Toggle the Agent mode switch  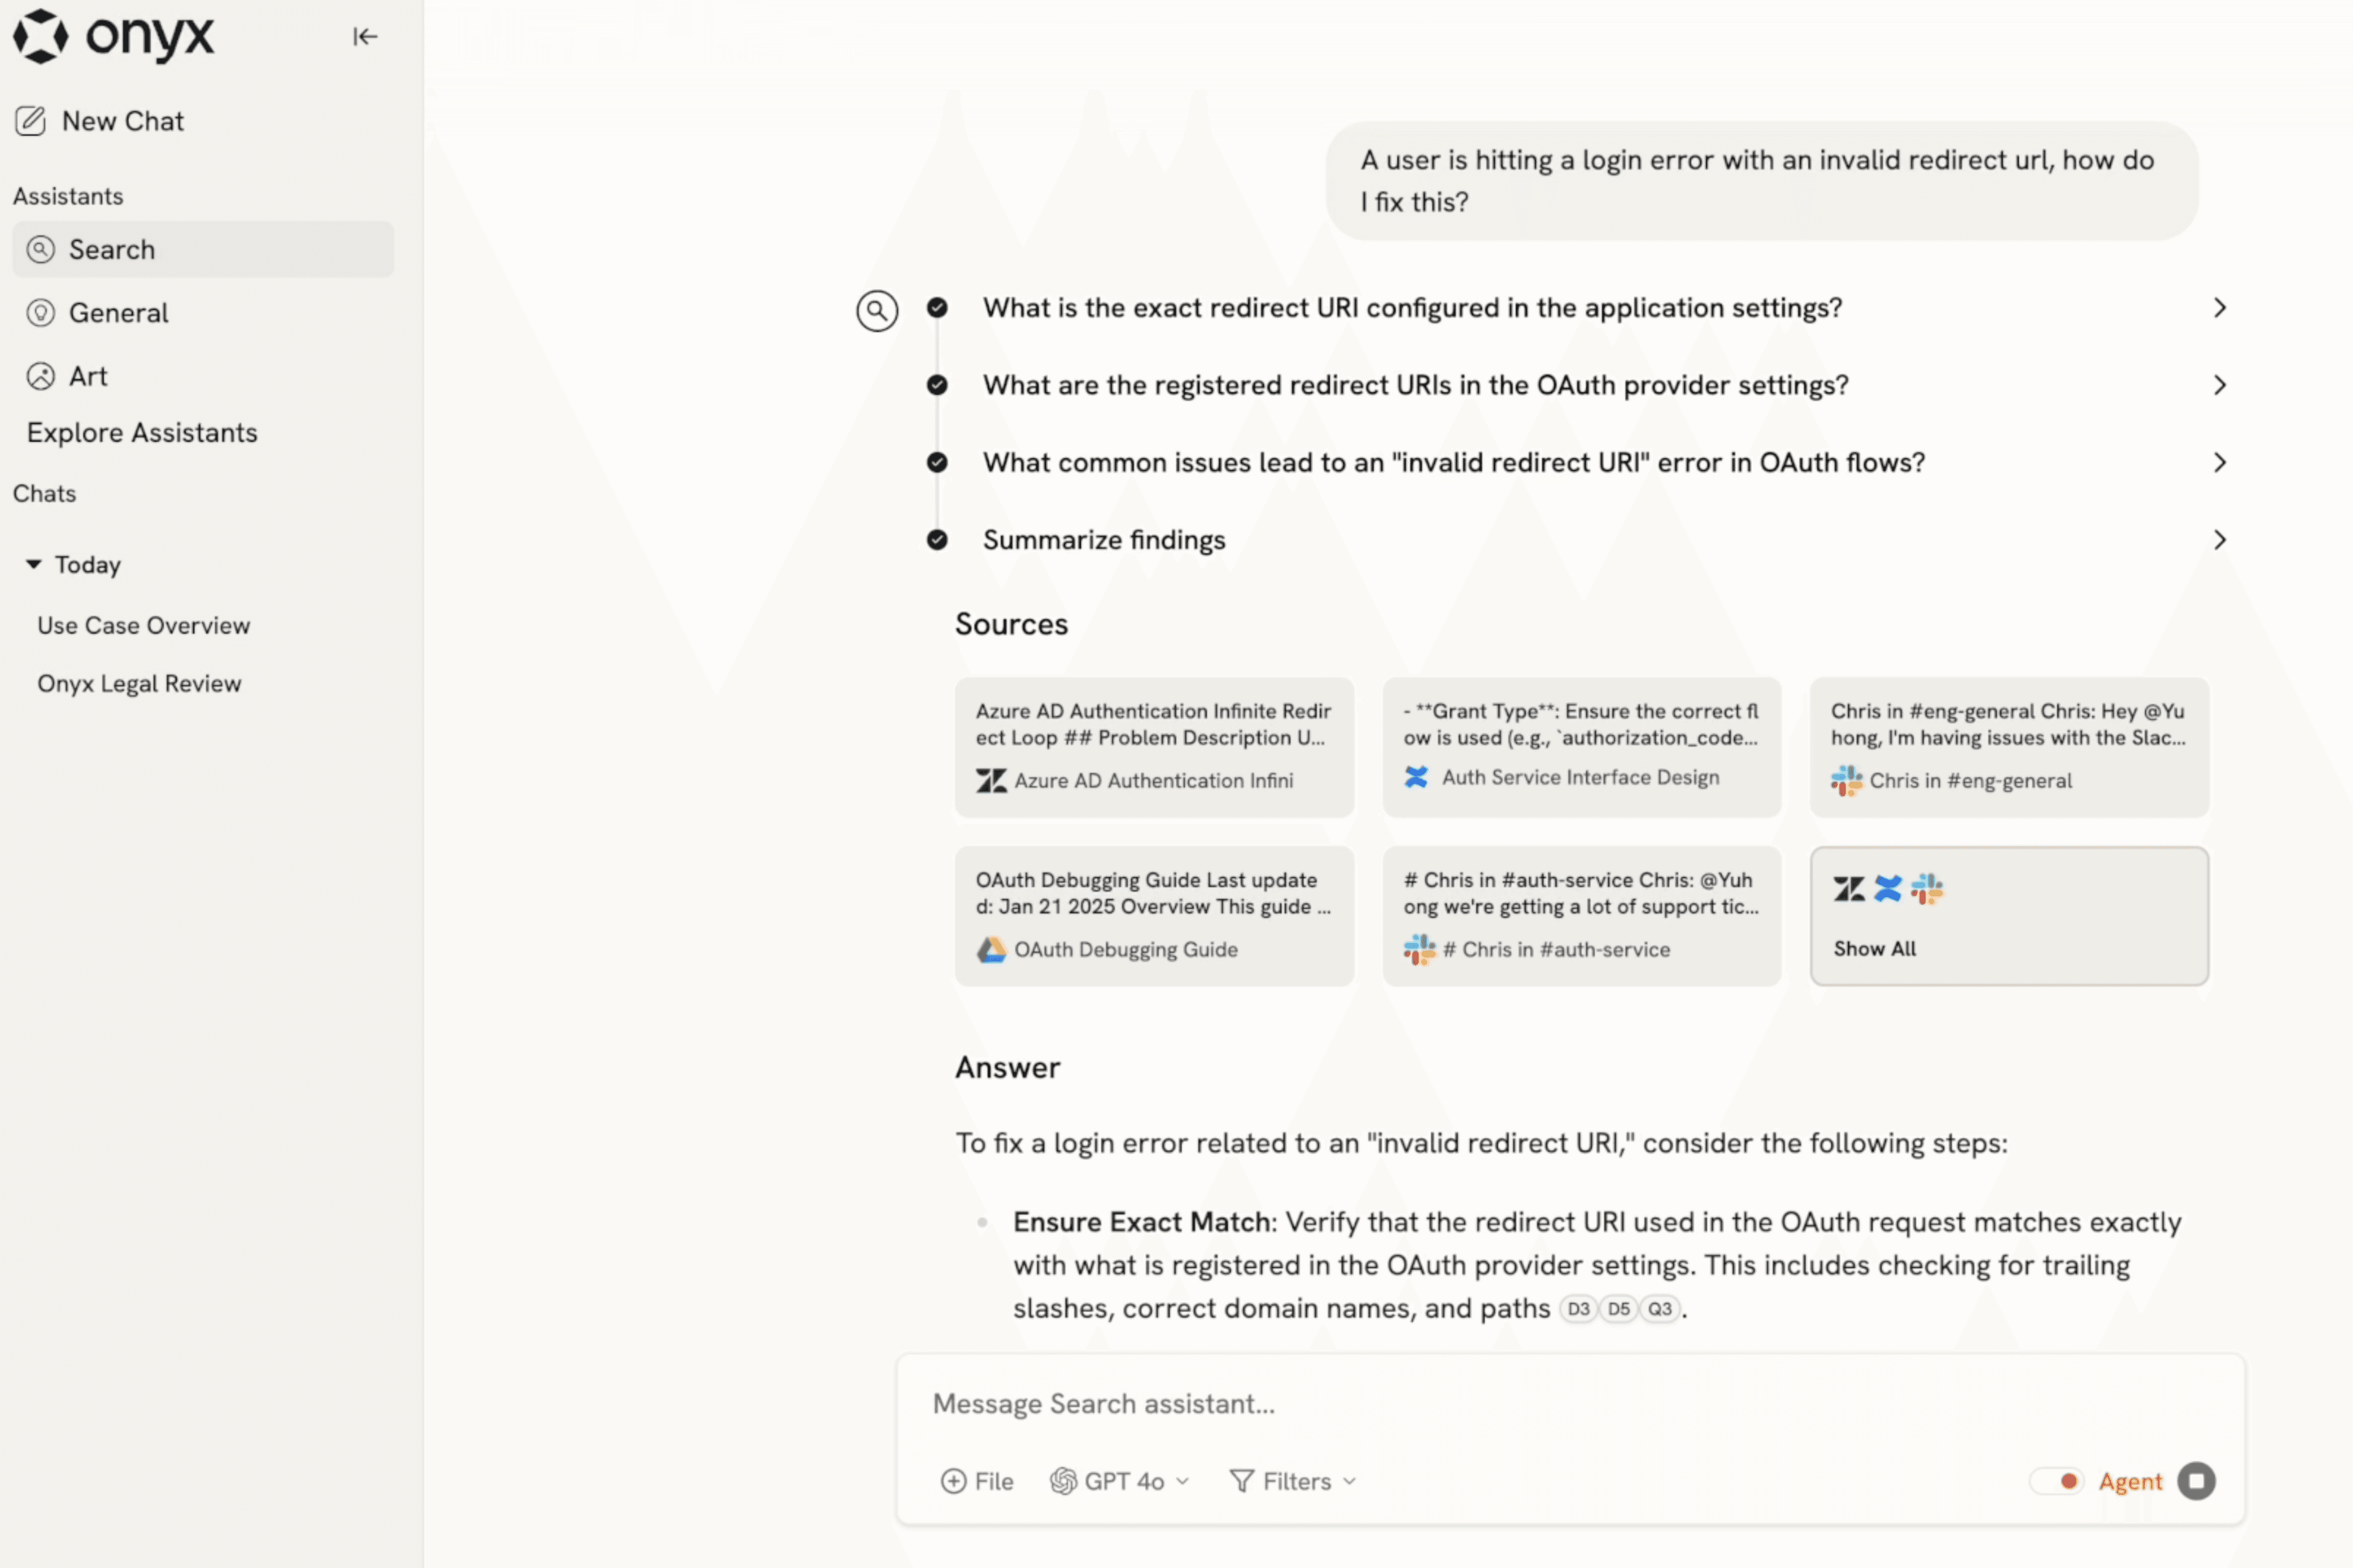coord(2056,1481)
